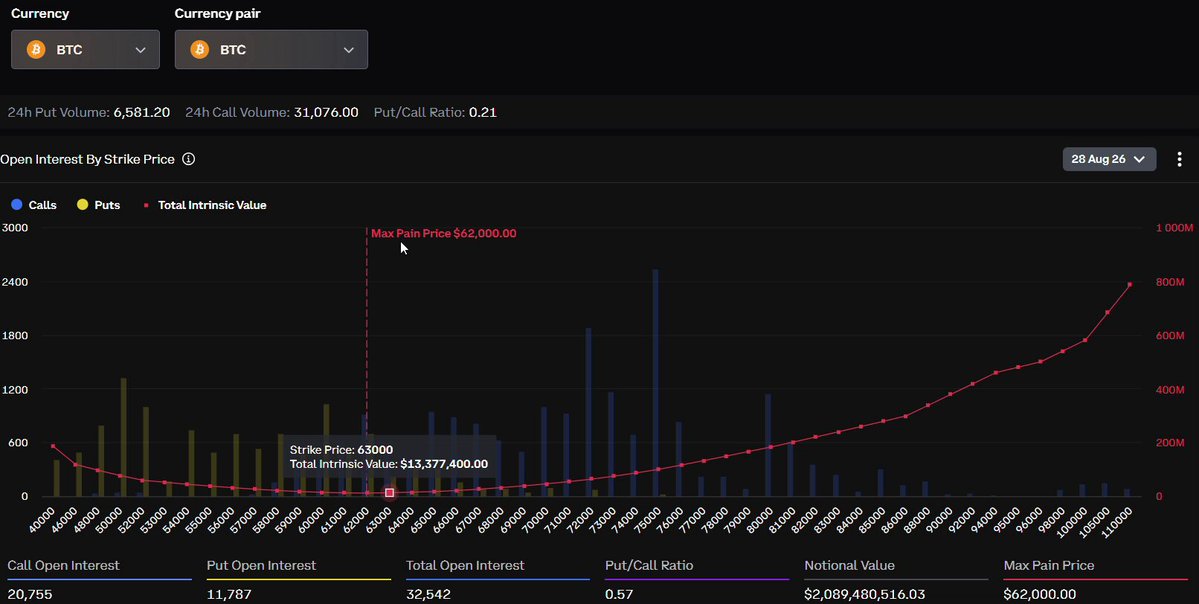Click the bottom Put/Call Ratio value 0.57
The image size is (1199, 604).
(x=619, y=594)
